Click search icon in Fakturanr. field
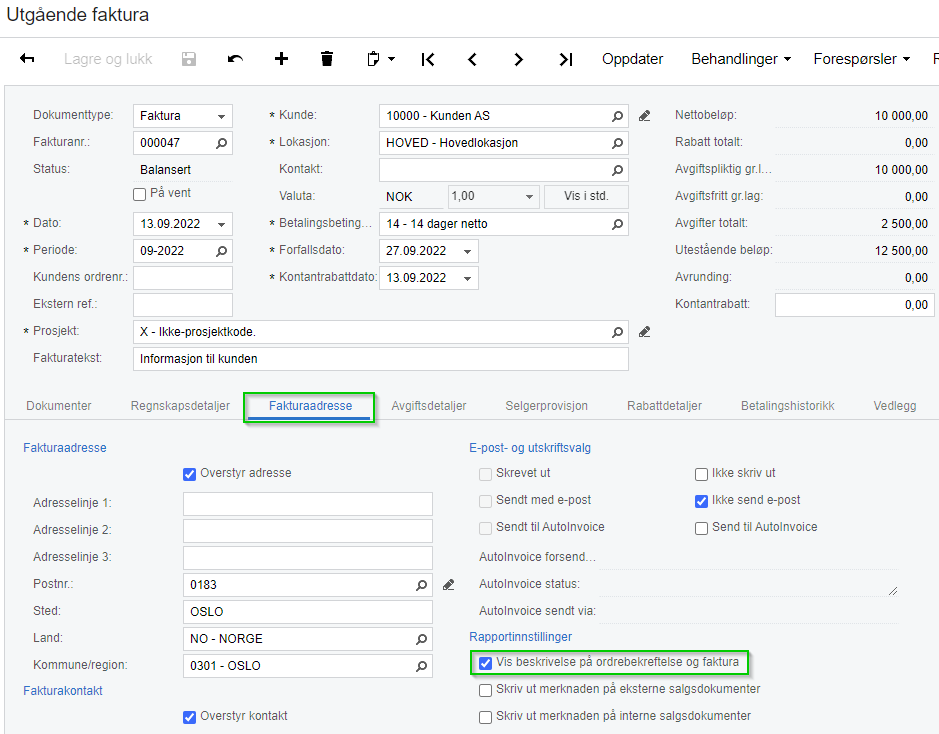The width and height of the screenshot is (939, 734). click(x=222, y=143)
